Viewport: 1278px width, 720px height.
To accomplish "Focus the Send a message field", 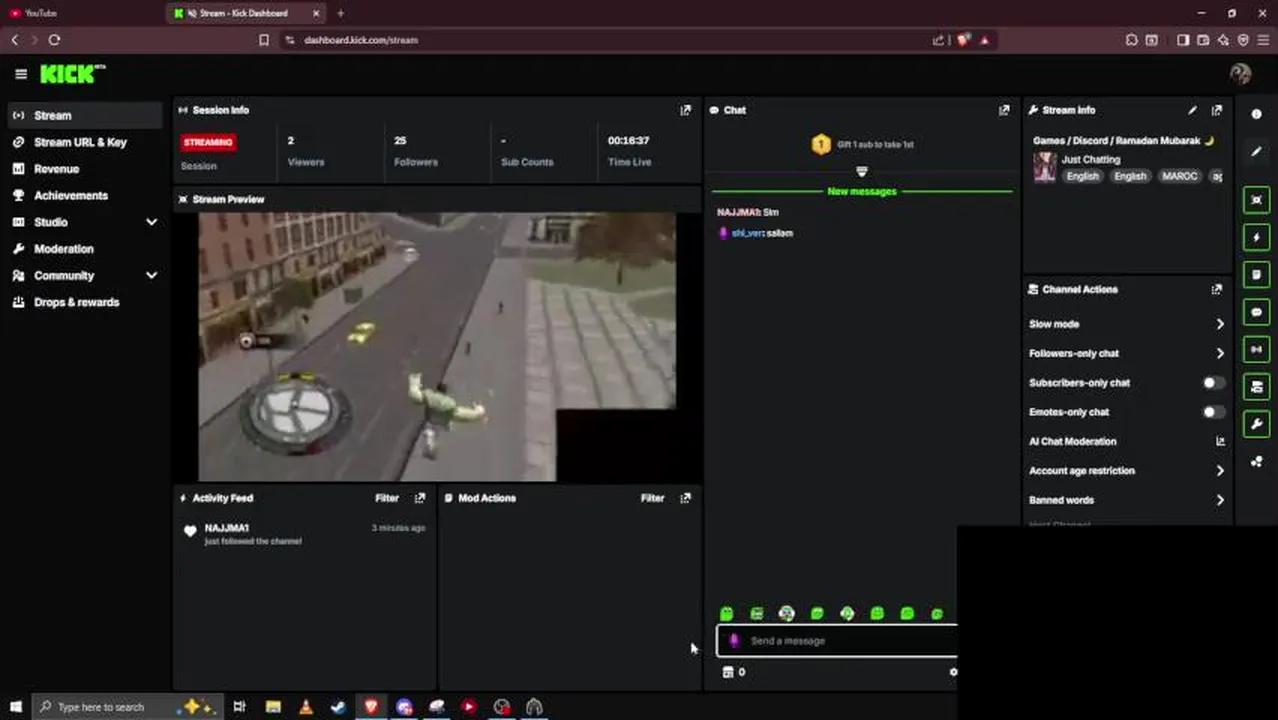I will [836, 640].
